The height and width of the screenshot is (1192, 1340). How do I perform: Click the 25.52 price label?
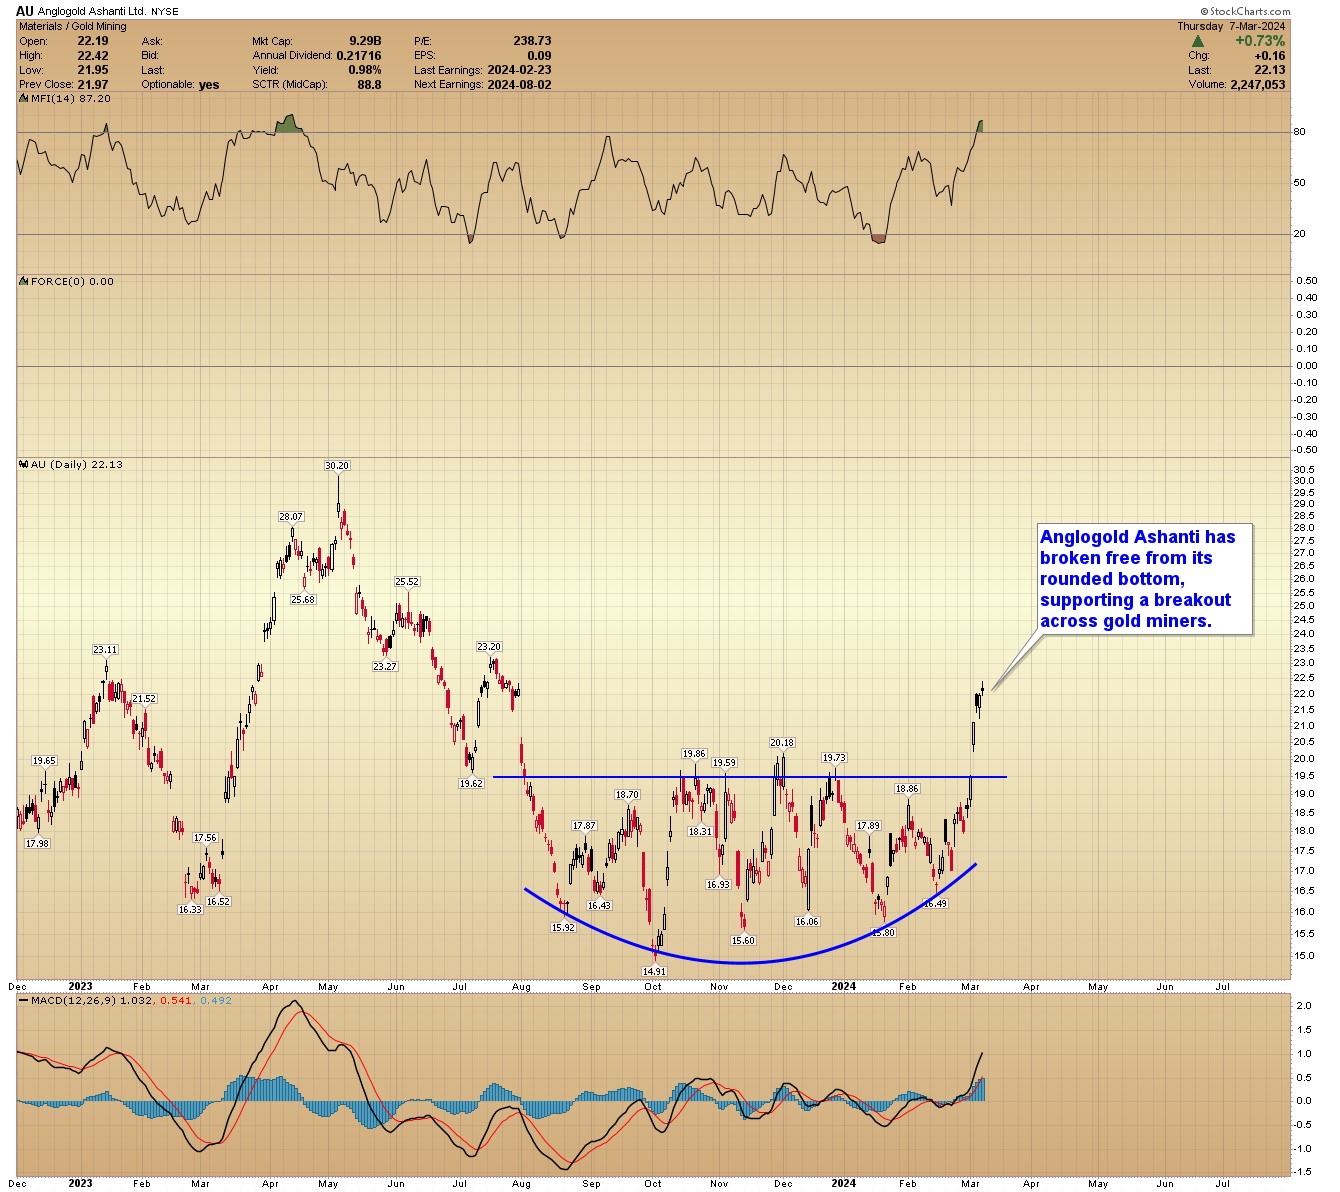click(407, 581)
